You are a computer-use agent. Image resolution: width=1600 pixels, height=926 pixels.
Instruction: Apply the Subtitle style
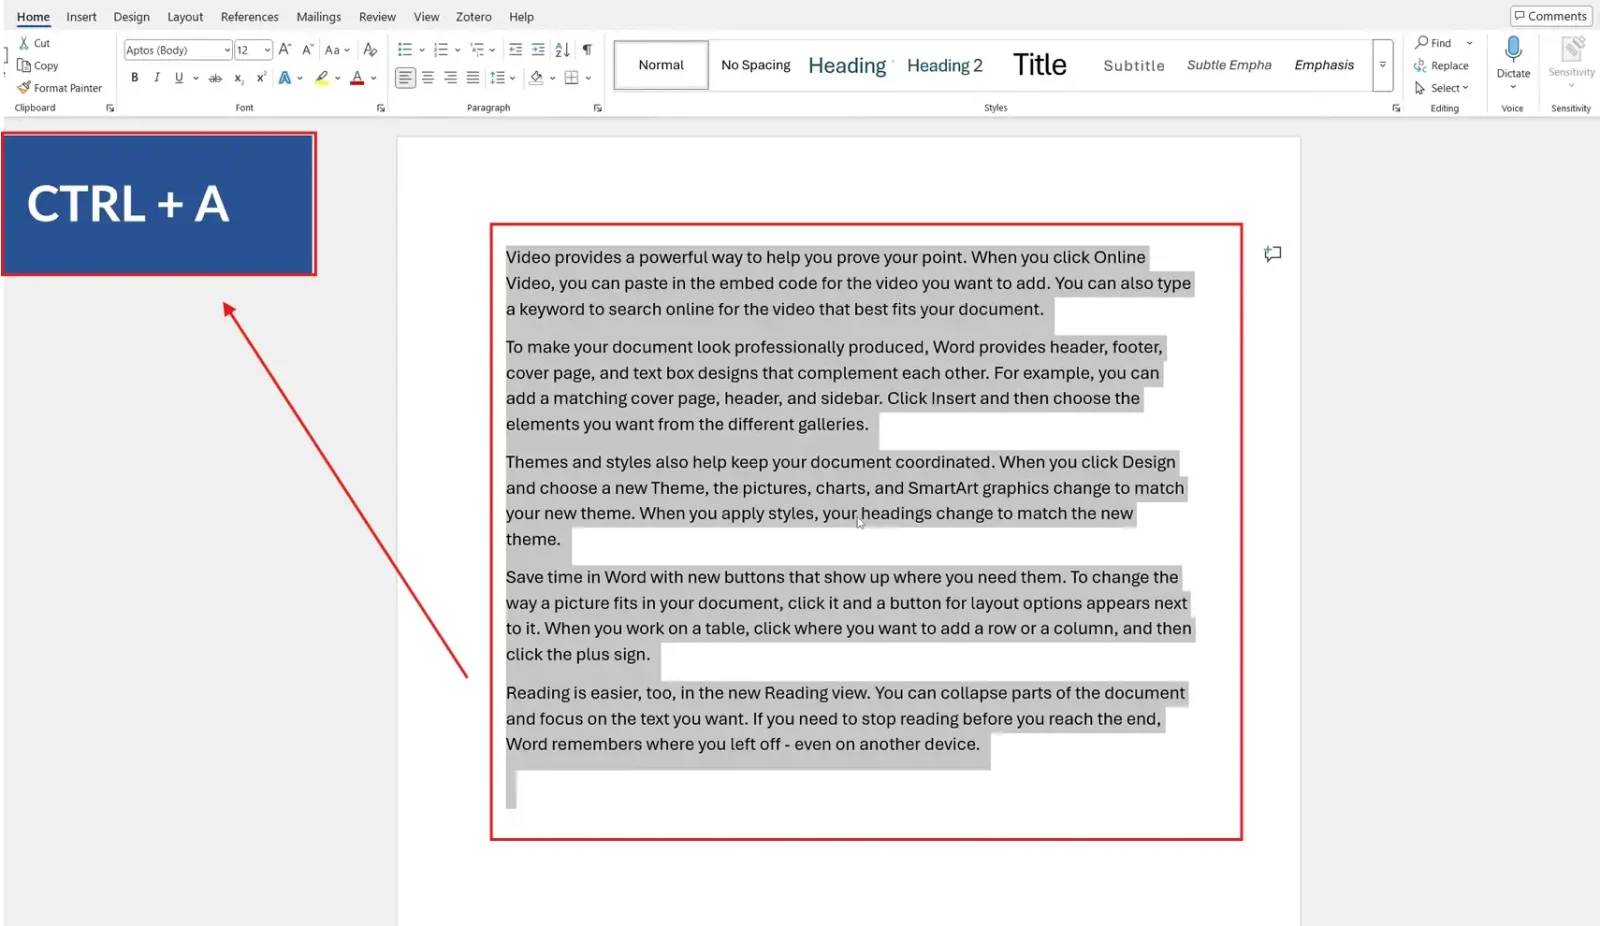click(x=1134, y=65)
